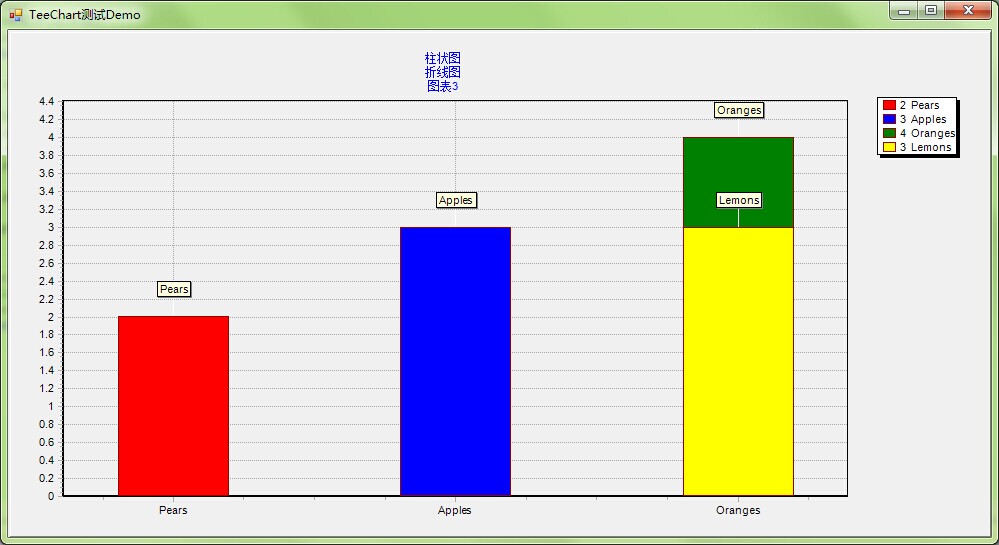999x545 pixels.
Task: Click the 4.4 y-axis value
Action: (47, 101)
